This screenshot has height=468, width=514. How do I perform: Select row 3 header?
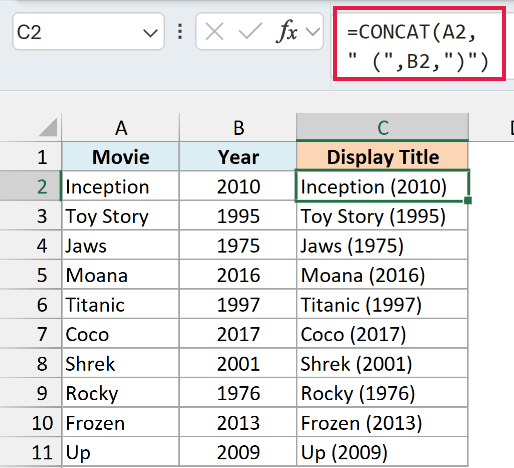click(x=31, y=216)
